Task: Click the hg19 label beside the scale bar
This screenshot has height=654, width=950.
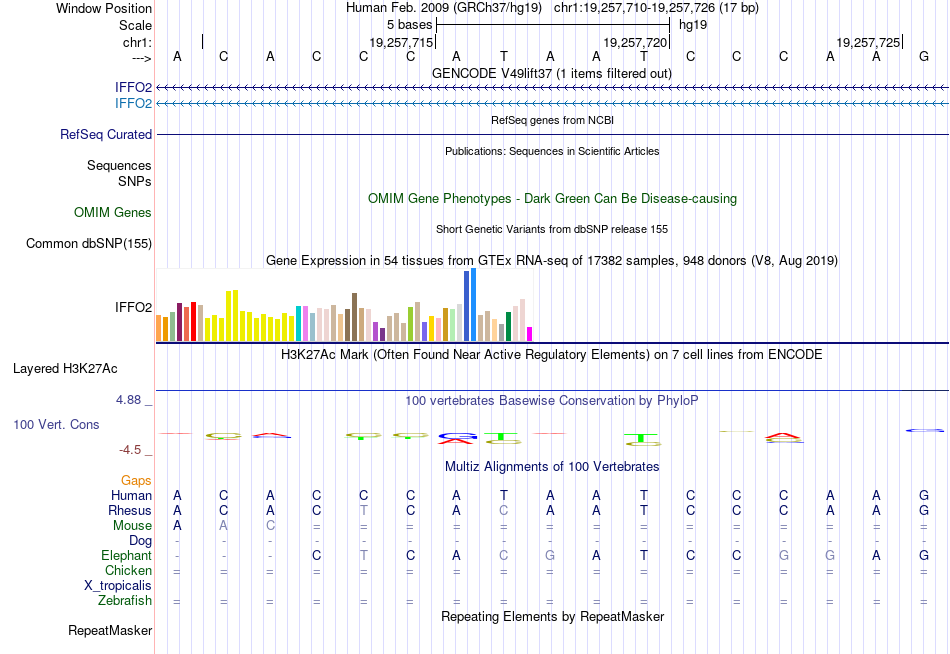Action: click(x=693, y=25)
